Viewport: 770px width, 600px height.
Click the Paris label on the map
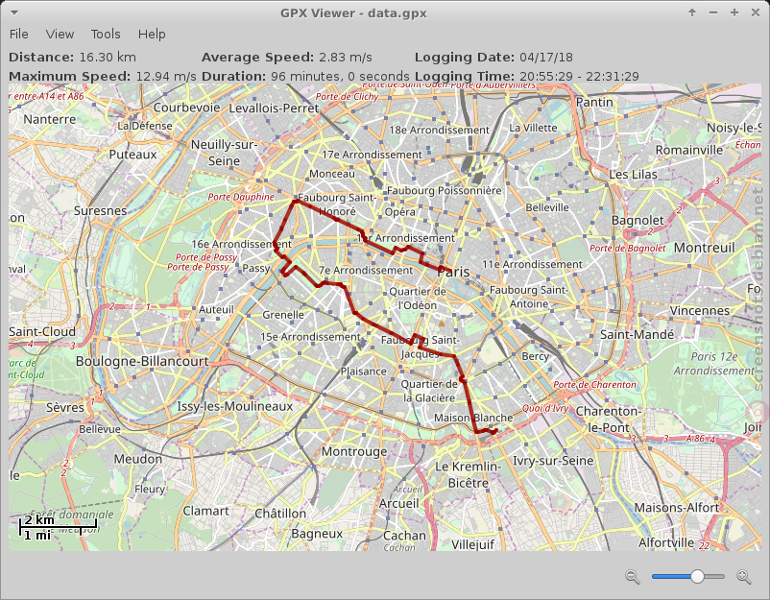453,272
